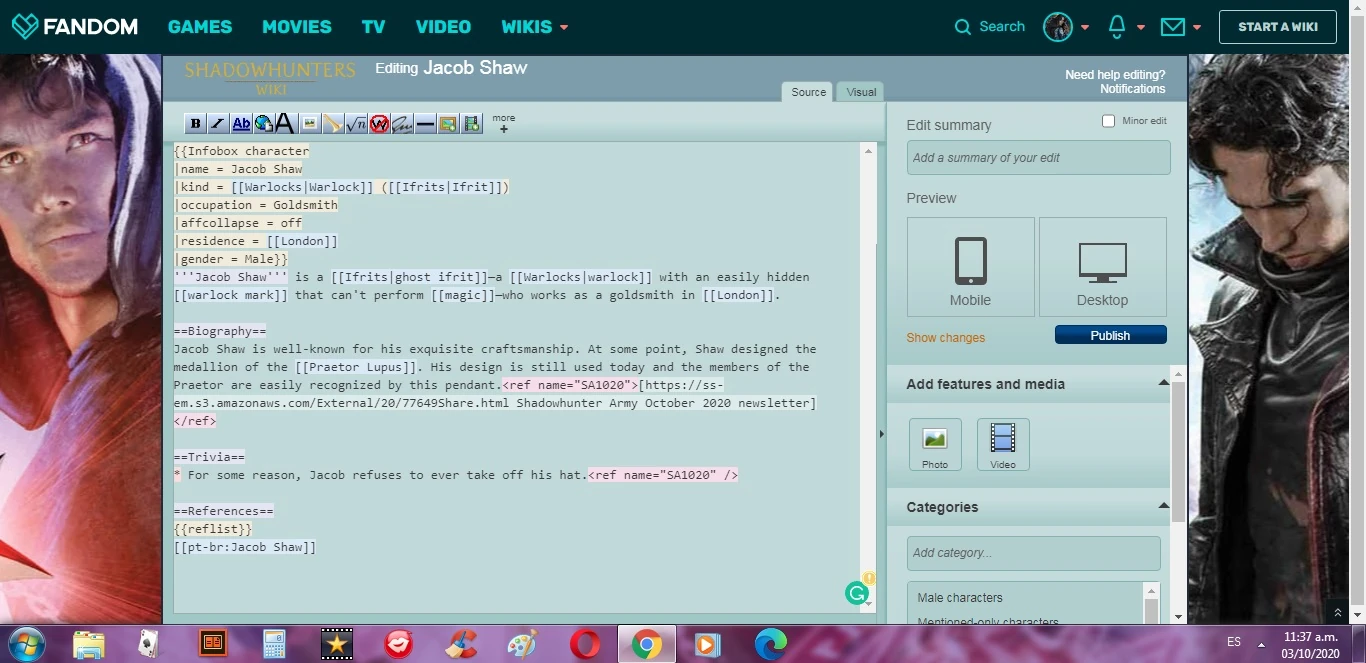Open the WIKIS dropdown menu
1366x663 pixels.
click(x=535, y=27)
